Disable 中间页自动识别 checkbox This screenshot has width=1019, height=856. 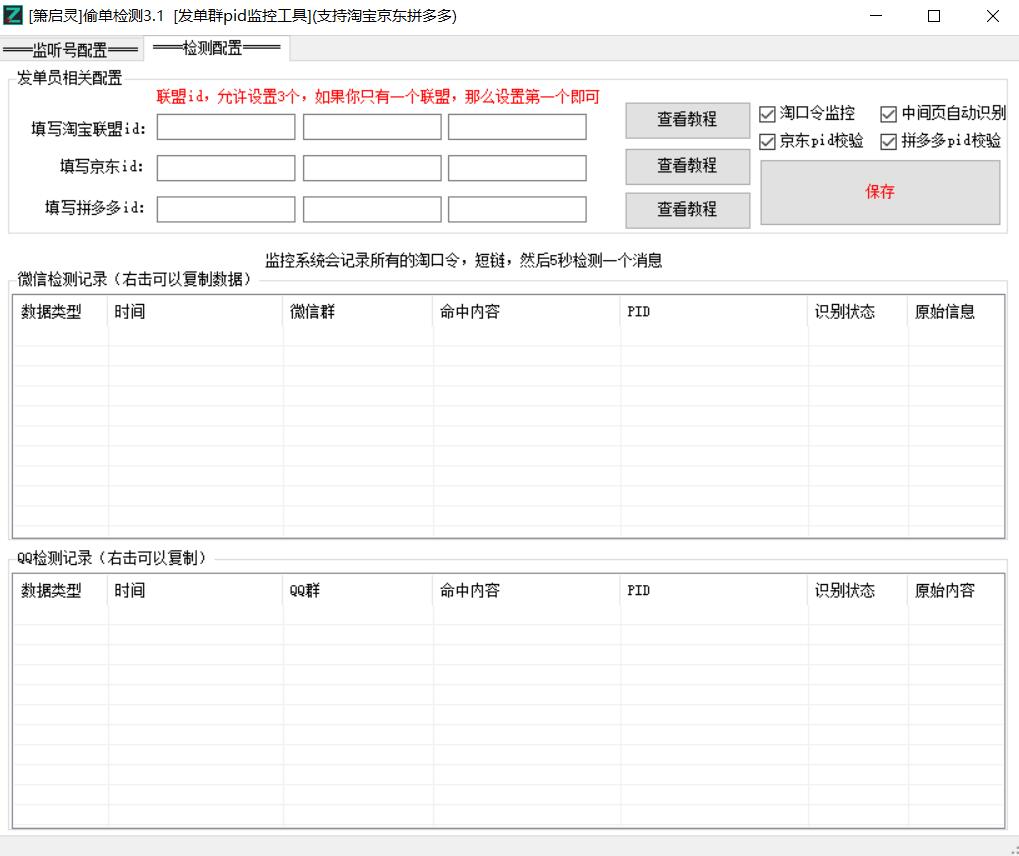pyautogui.click(x=889, y=114)
